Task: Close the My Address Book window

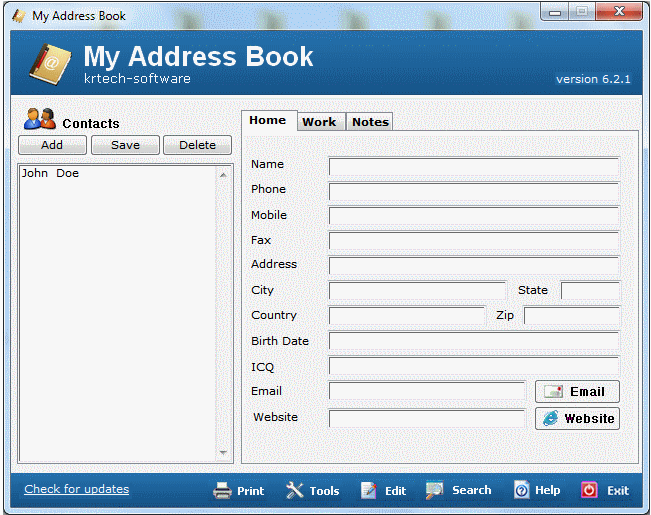Action: (x=619, y=11)
